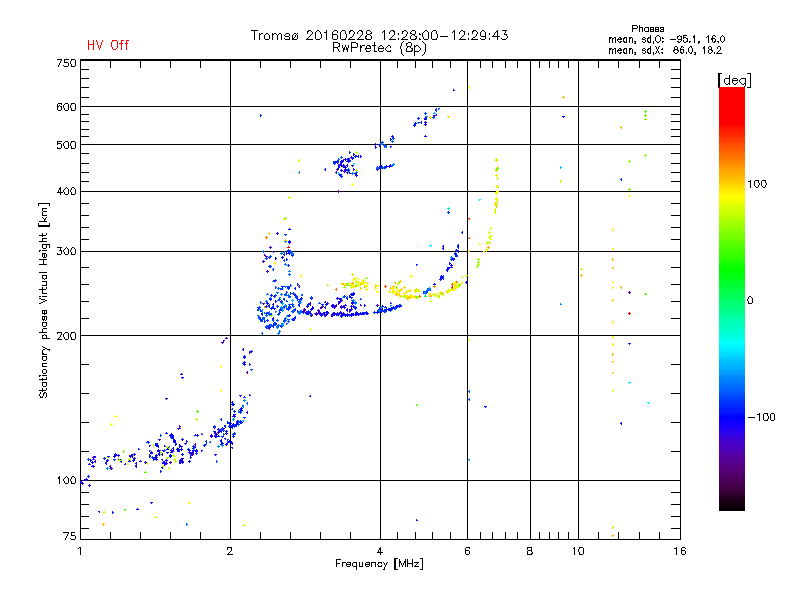800x600 pixels.
Task: Click the y-axis label '300'
Action: click(66, 251)
